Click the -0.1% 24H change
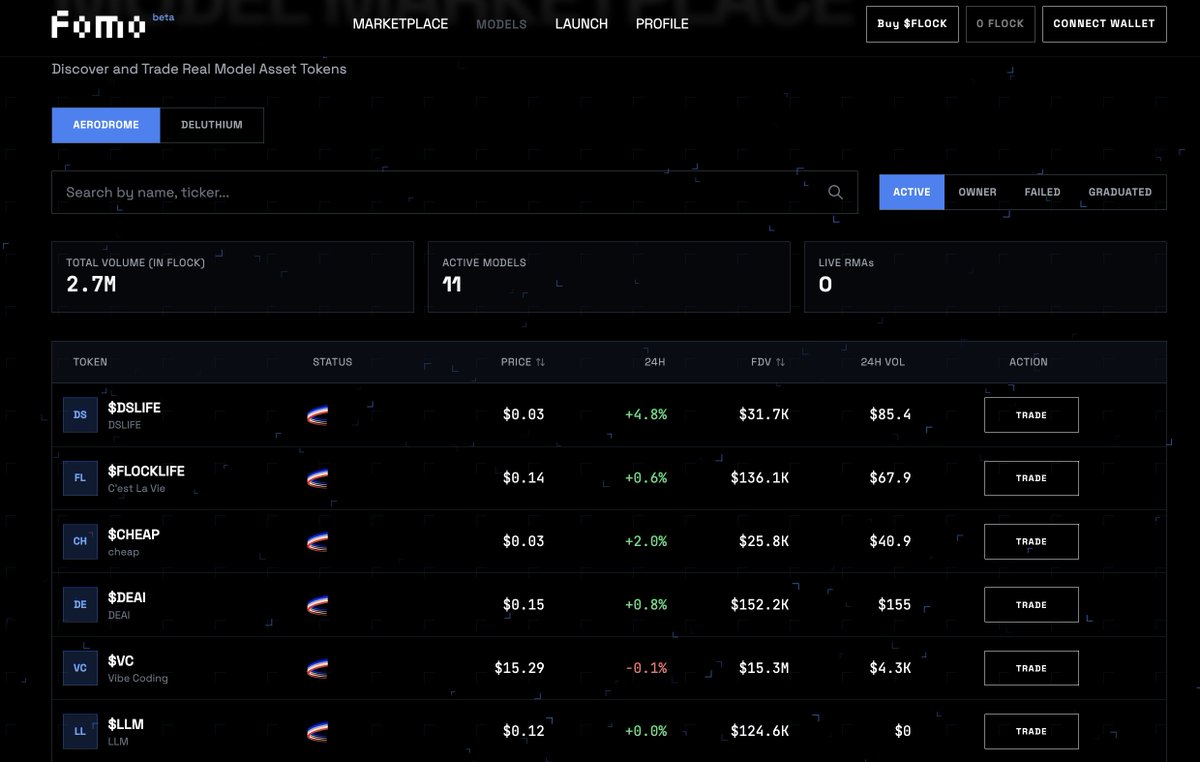Image resolution: width=1200 pixels, height=762 pixels. click(646, 668)
